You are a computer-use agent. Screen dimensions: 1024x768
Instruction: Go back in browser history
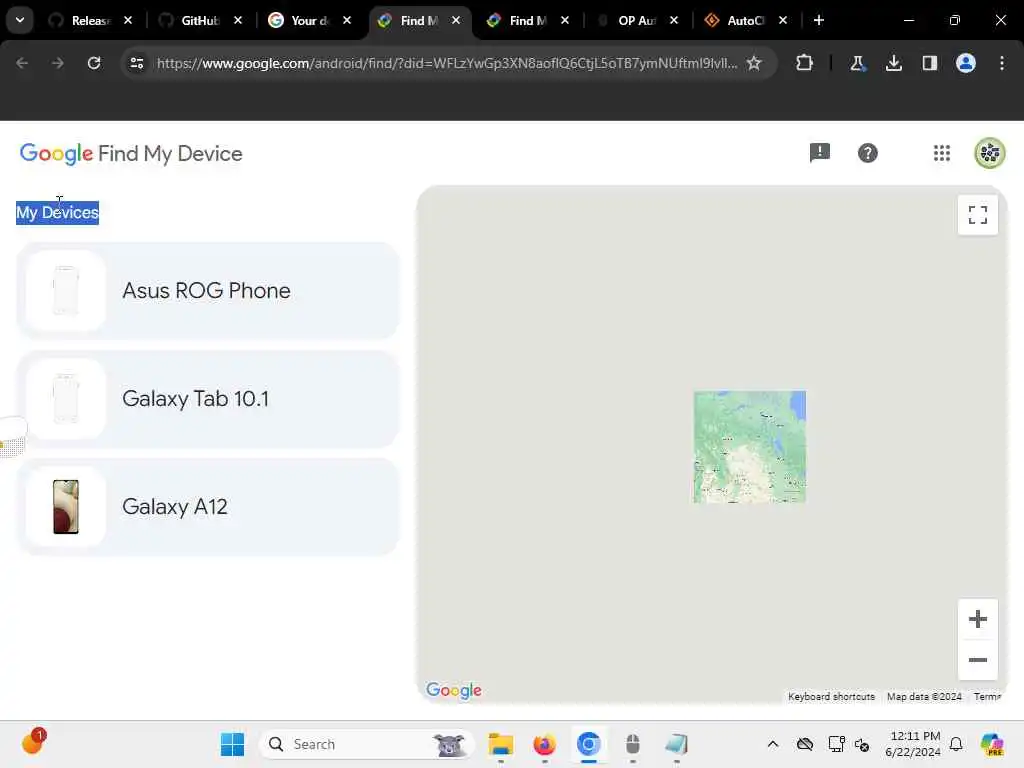[22, 63]
